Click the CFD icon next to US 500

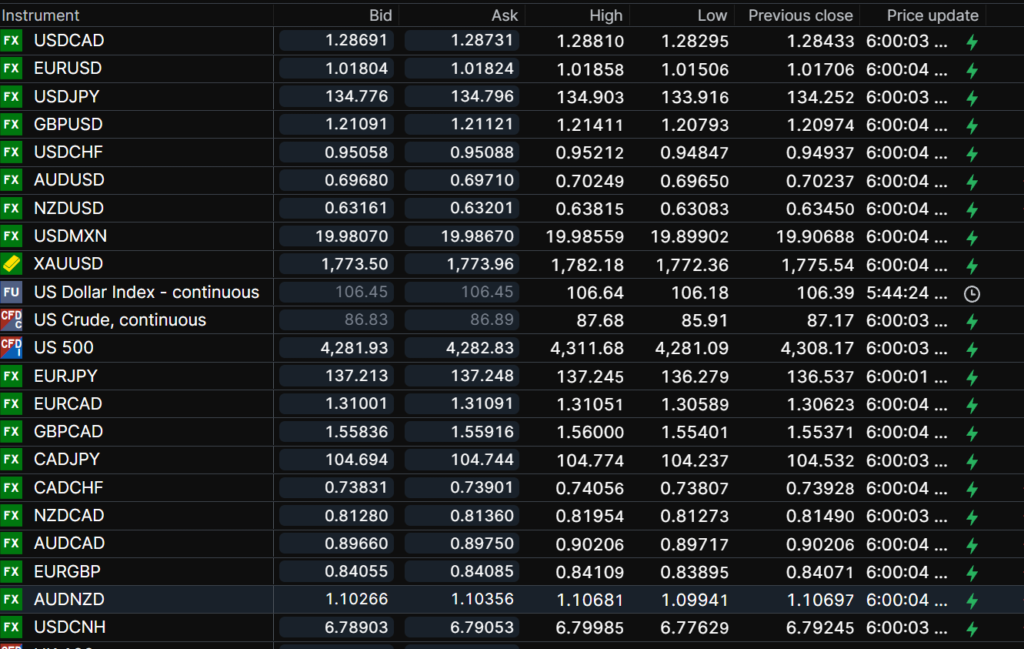pos(11,348)
